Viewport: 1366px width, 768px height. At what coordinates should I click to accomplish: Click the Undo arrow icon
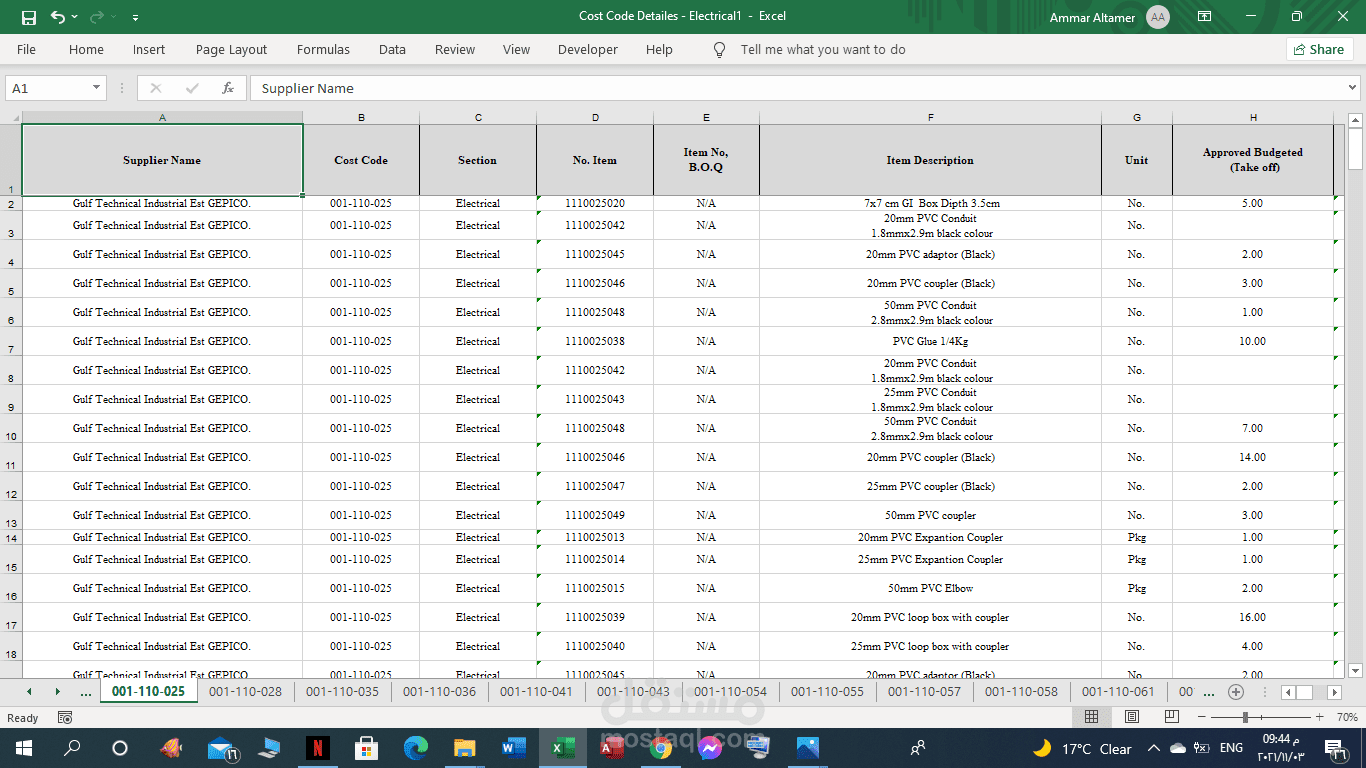[x=58, y=17]
